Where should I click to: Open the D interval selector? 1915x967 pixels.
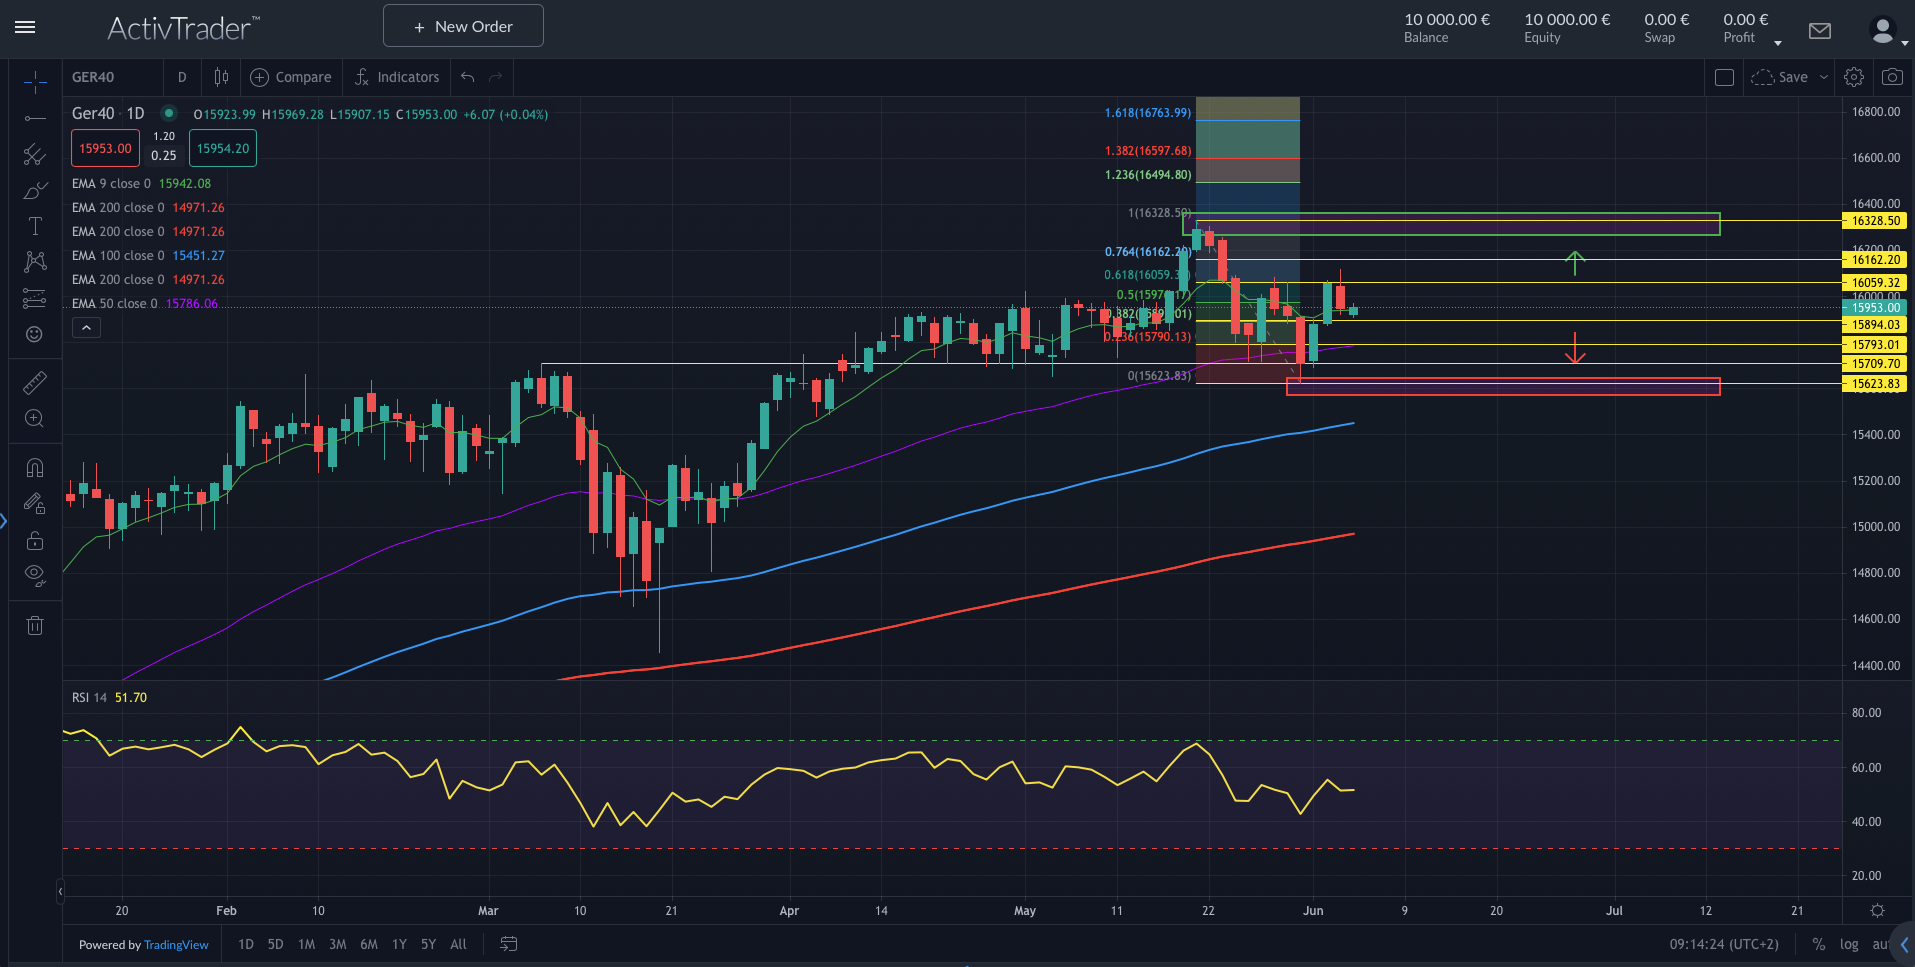click(182, 77)
